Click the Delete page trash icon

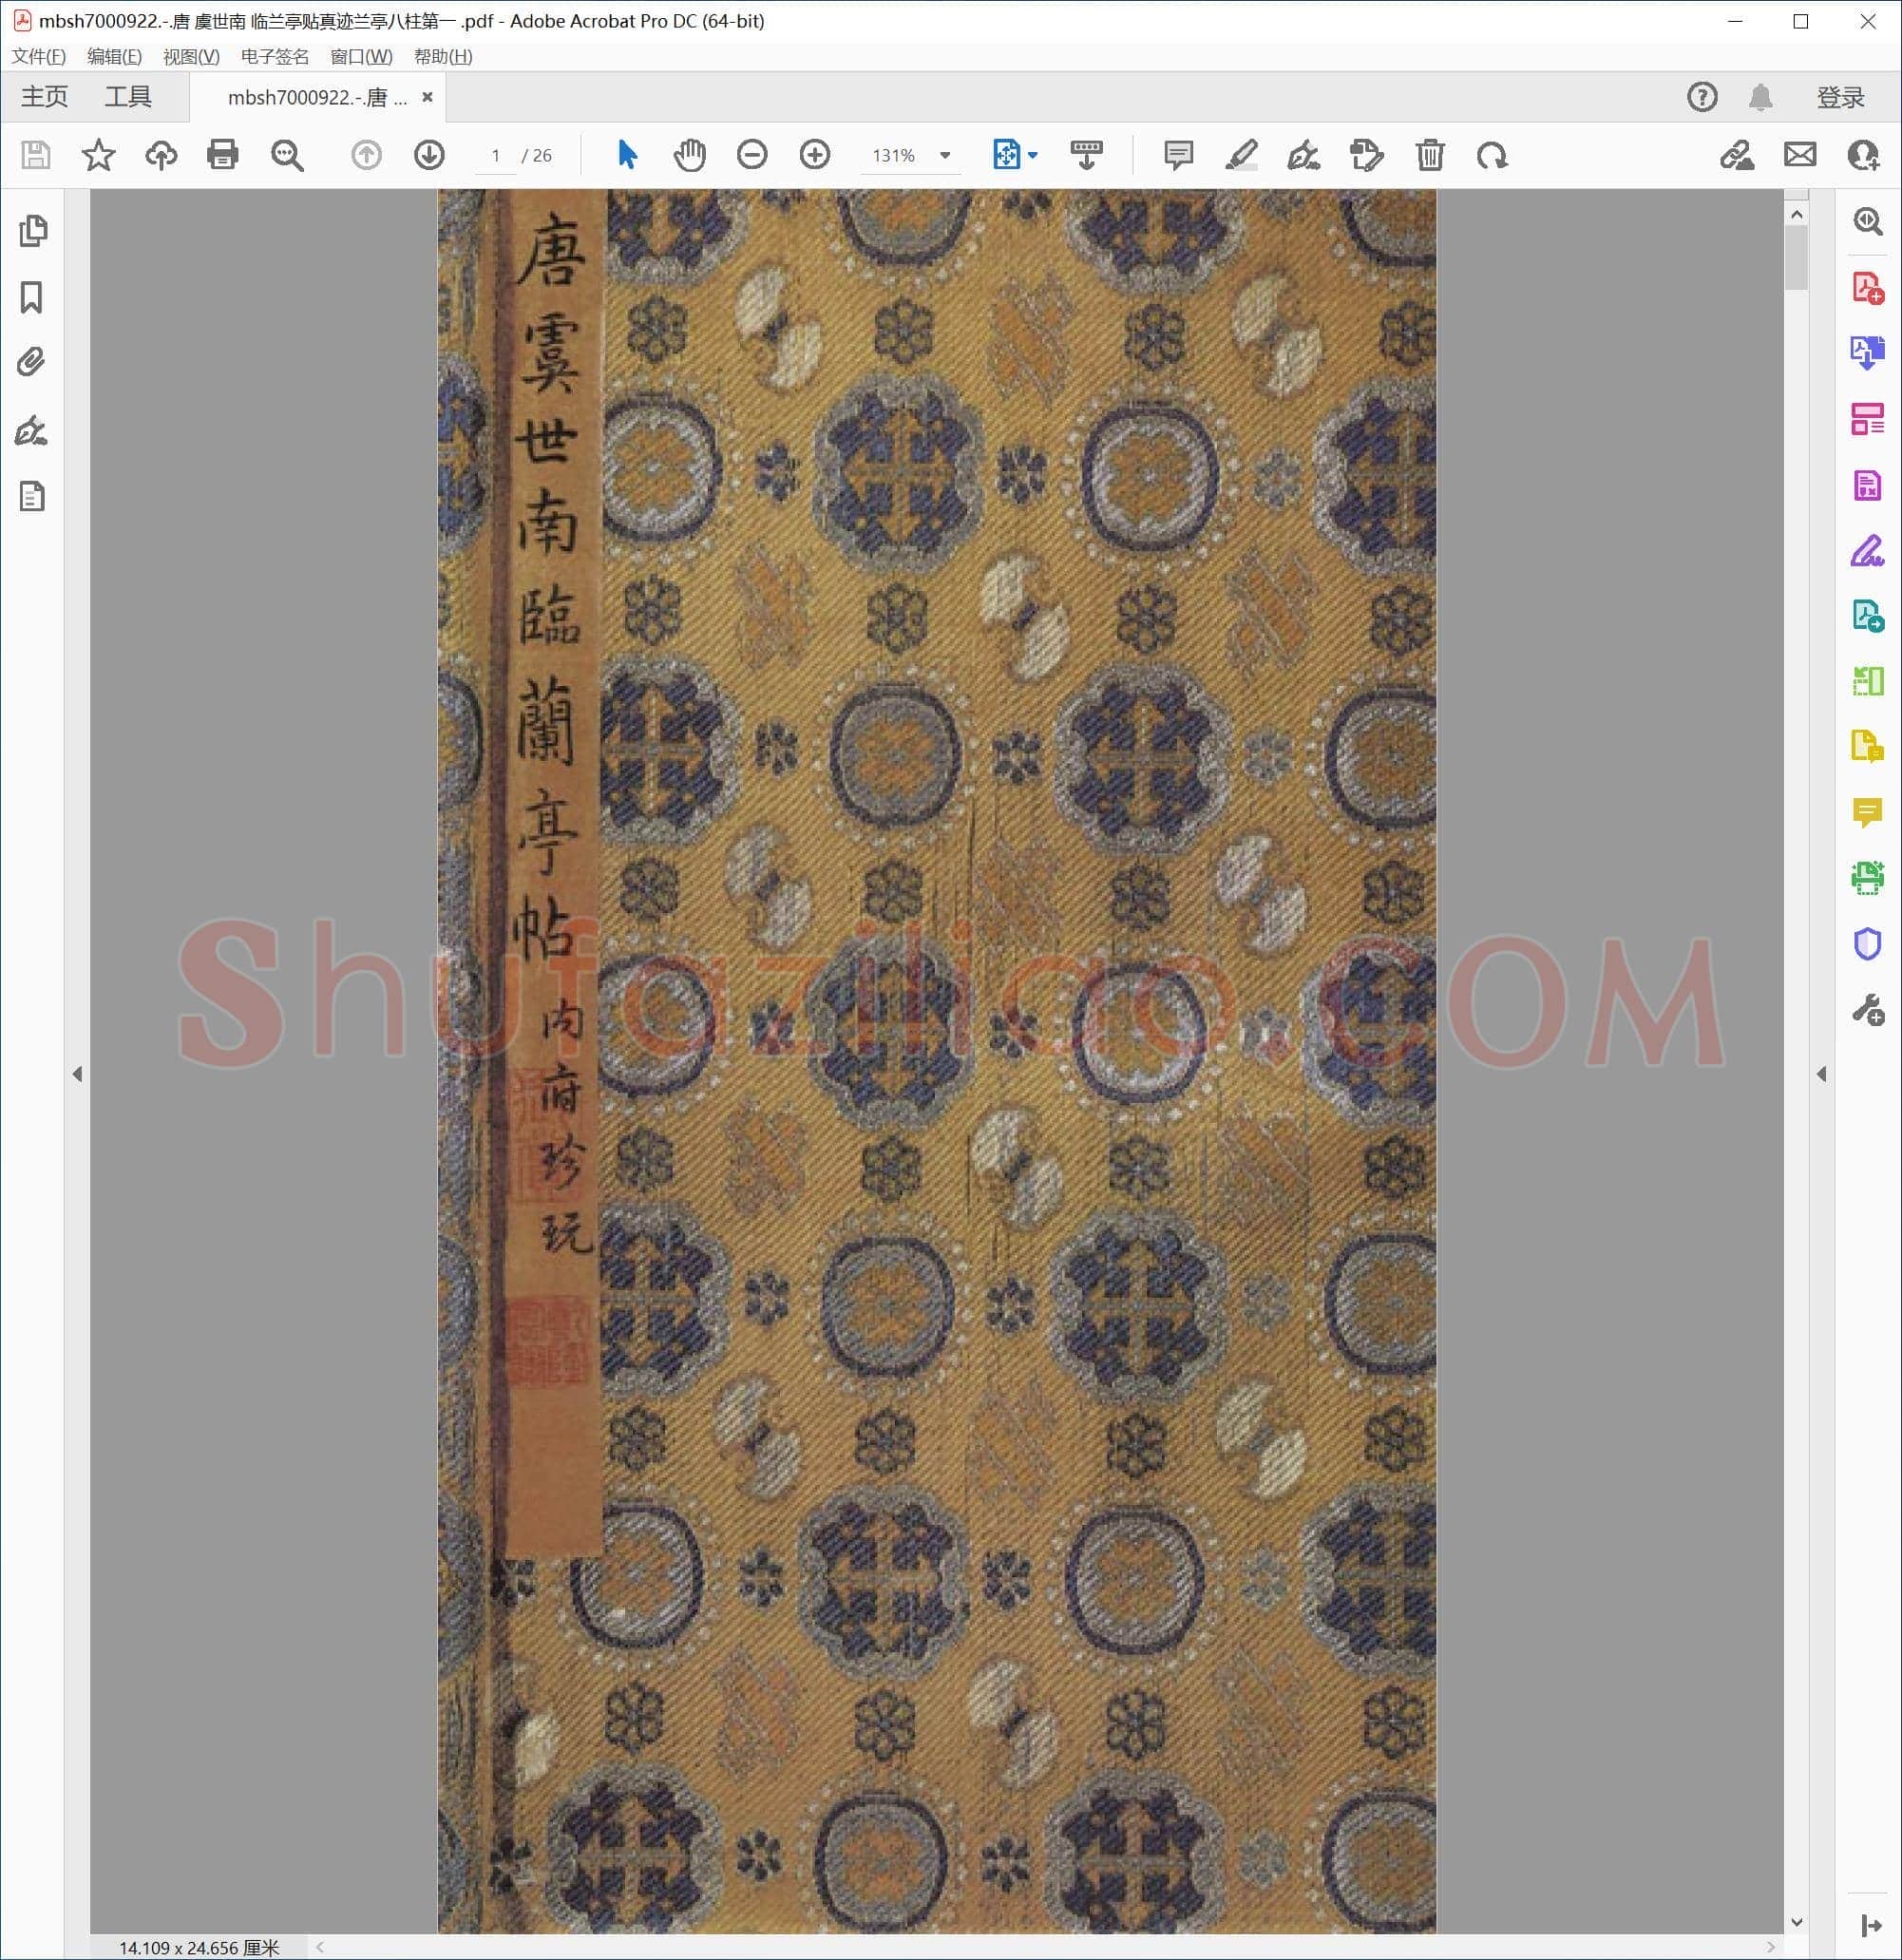click(x=1430, y=155)
